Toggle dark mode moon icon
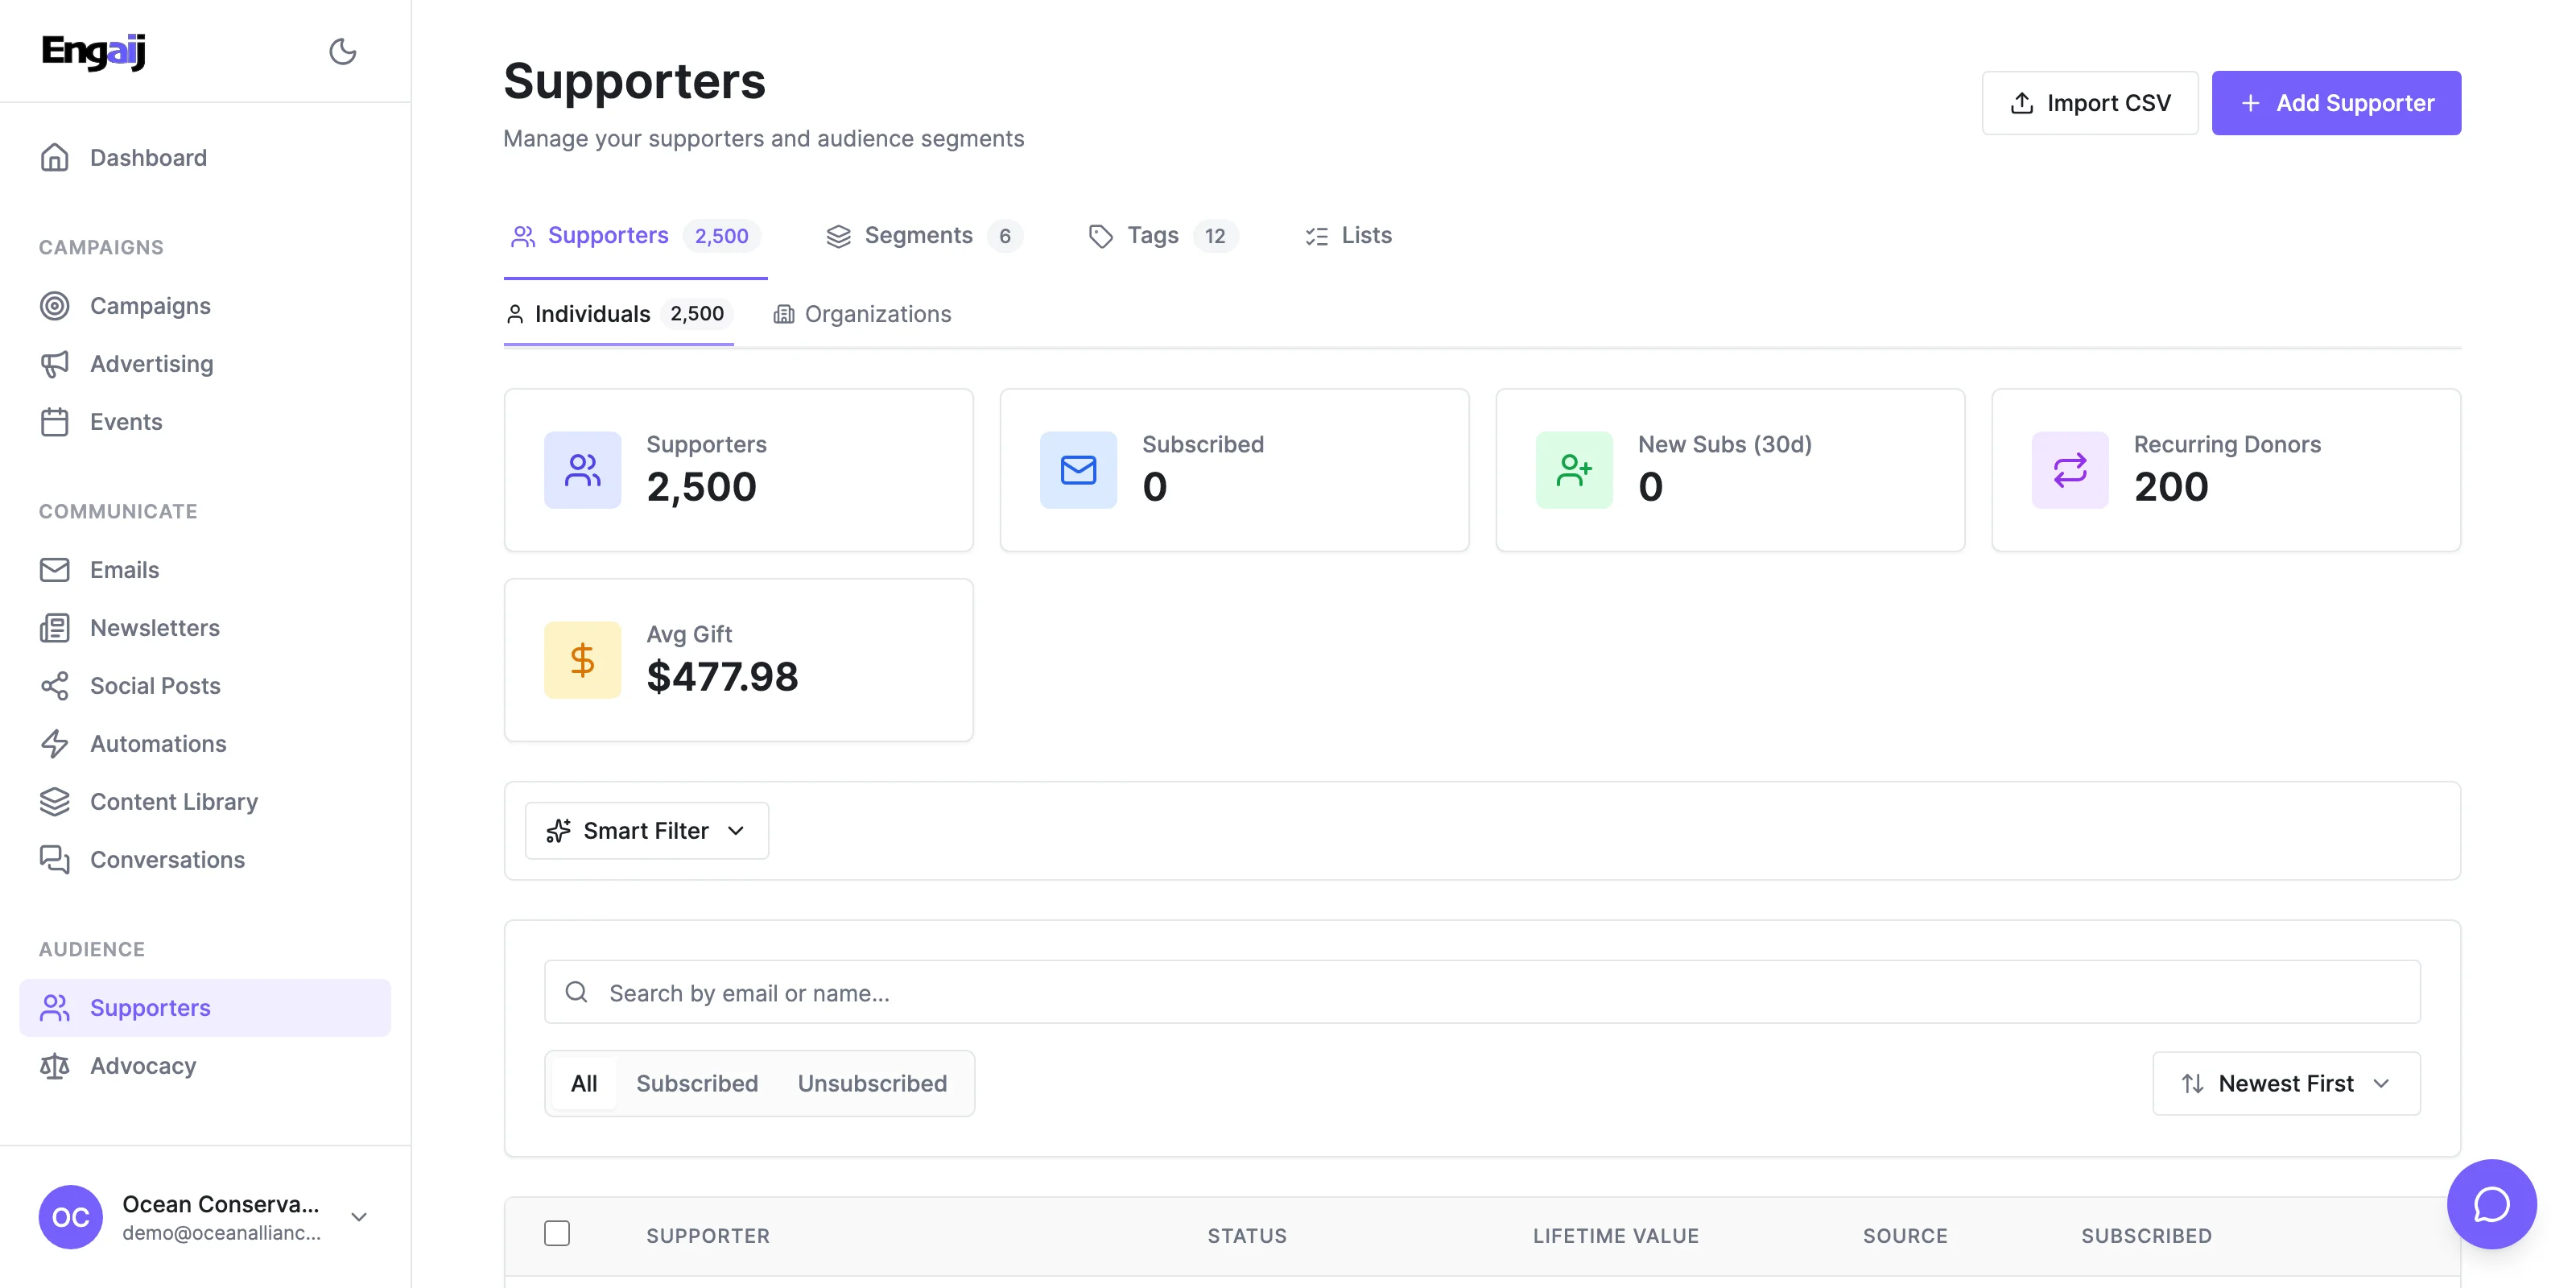The image size is (2576, 1288). coord(342,51)
